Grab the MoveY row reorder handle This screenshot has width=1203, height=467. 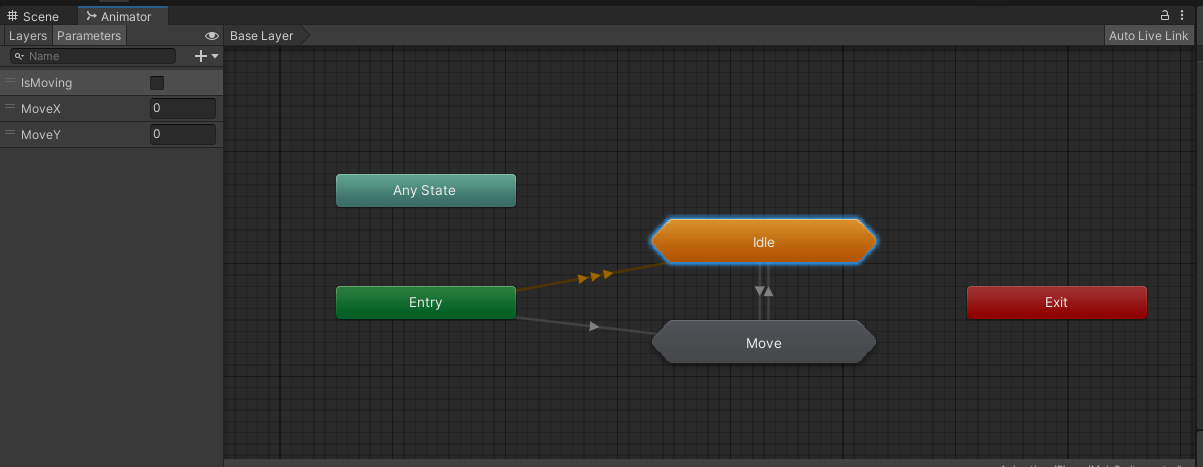tap(10, 134)
